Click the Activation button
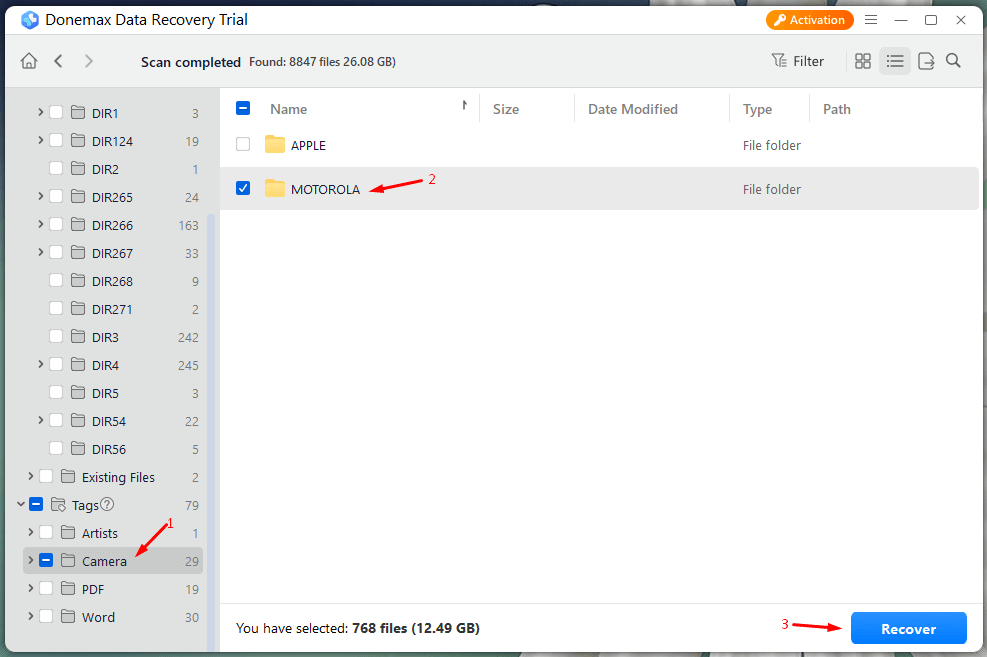This screenshot has width=987, height=657. [x=809, y=20]
